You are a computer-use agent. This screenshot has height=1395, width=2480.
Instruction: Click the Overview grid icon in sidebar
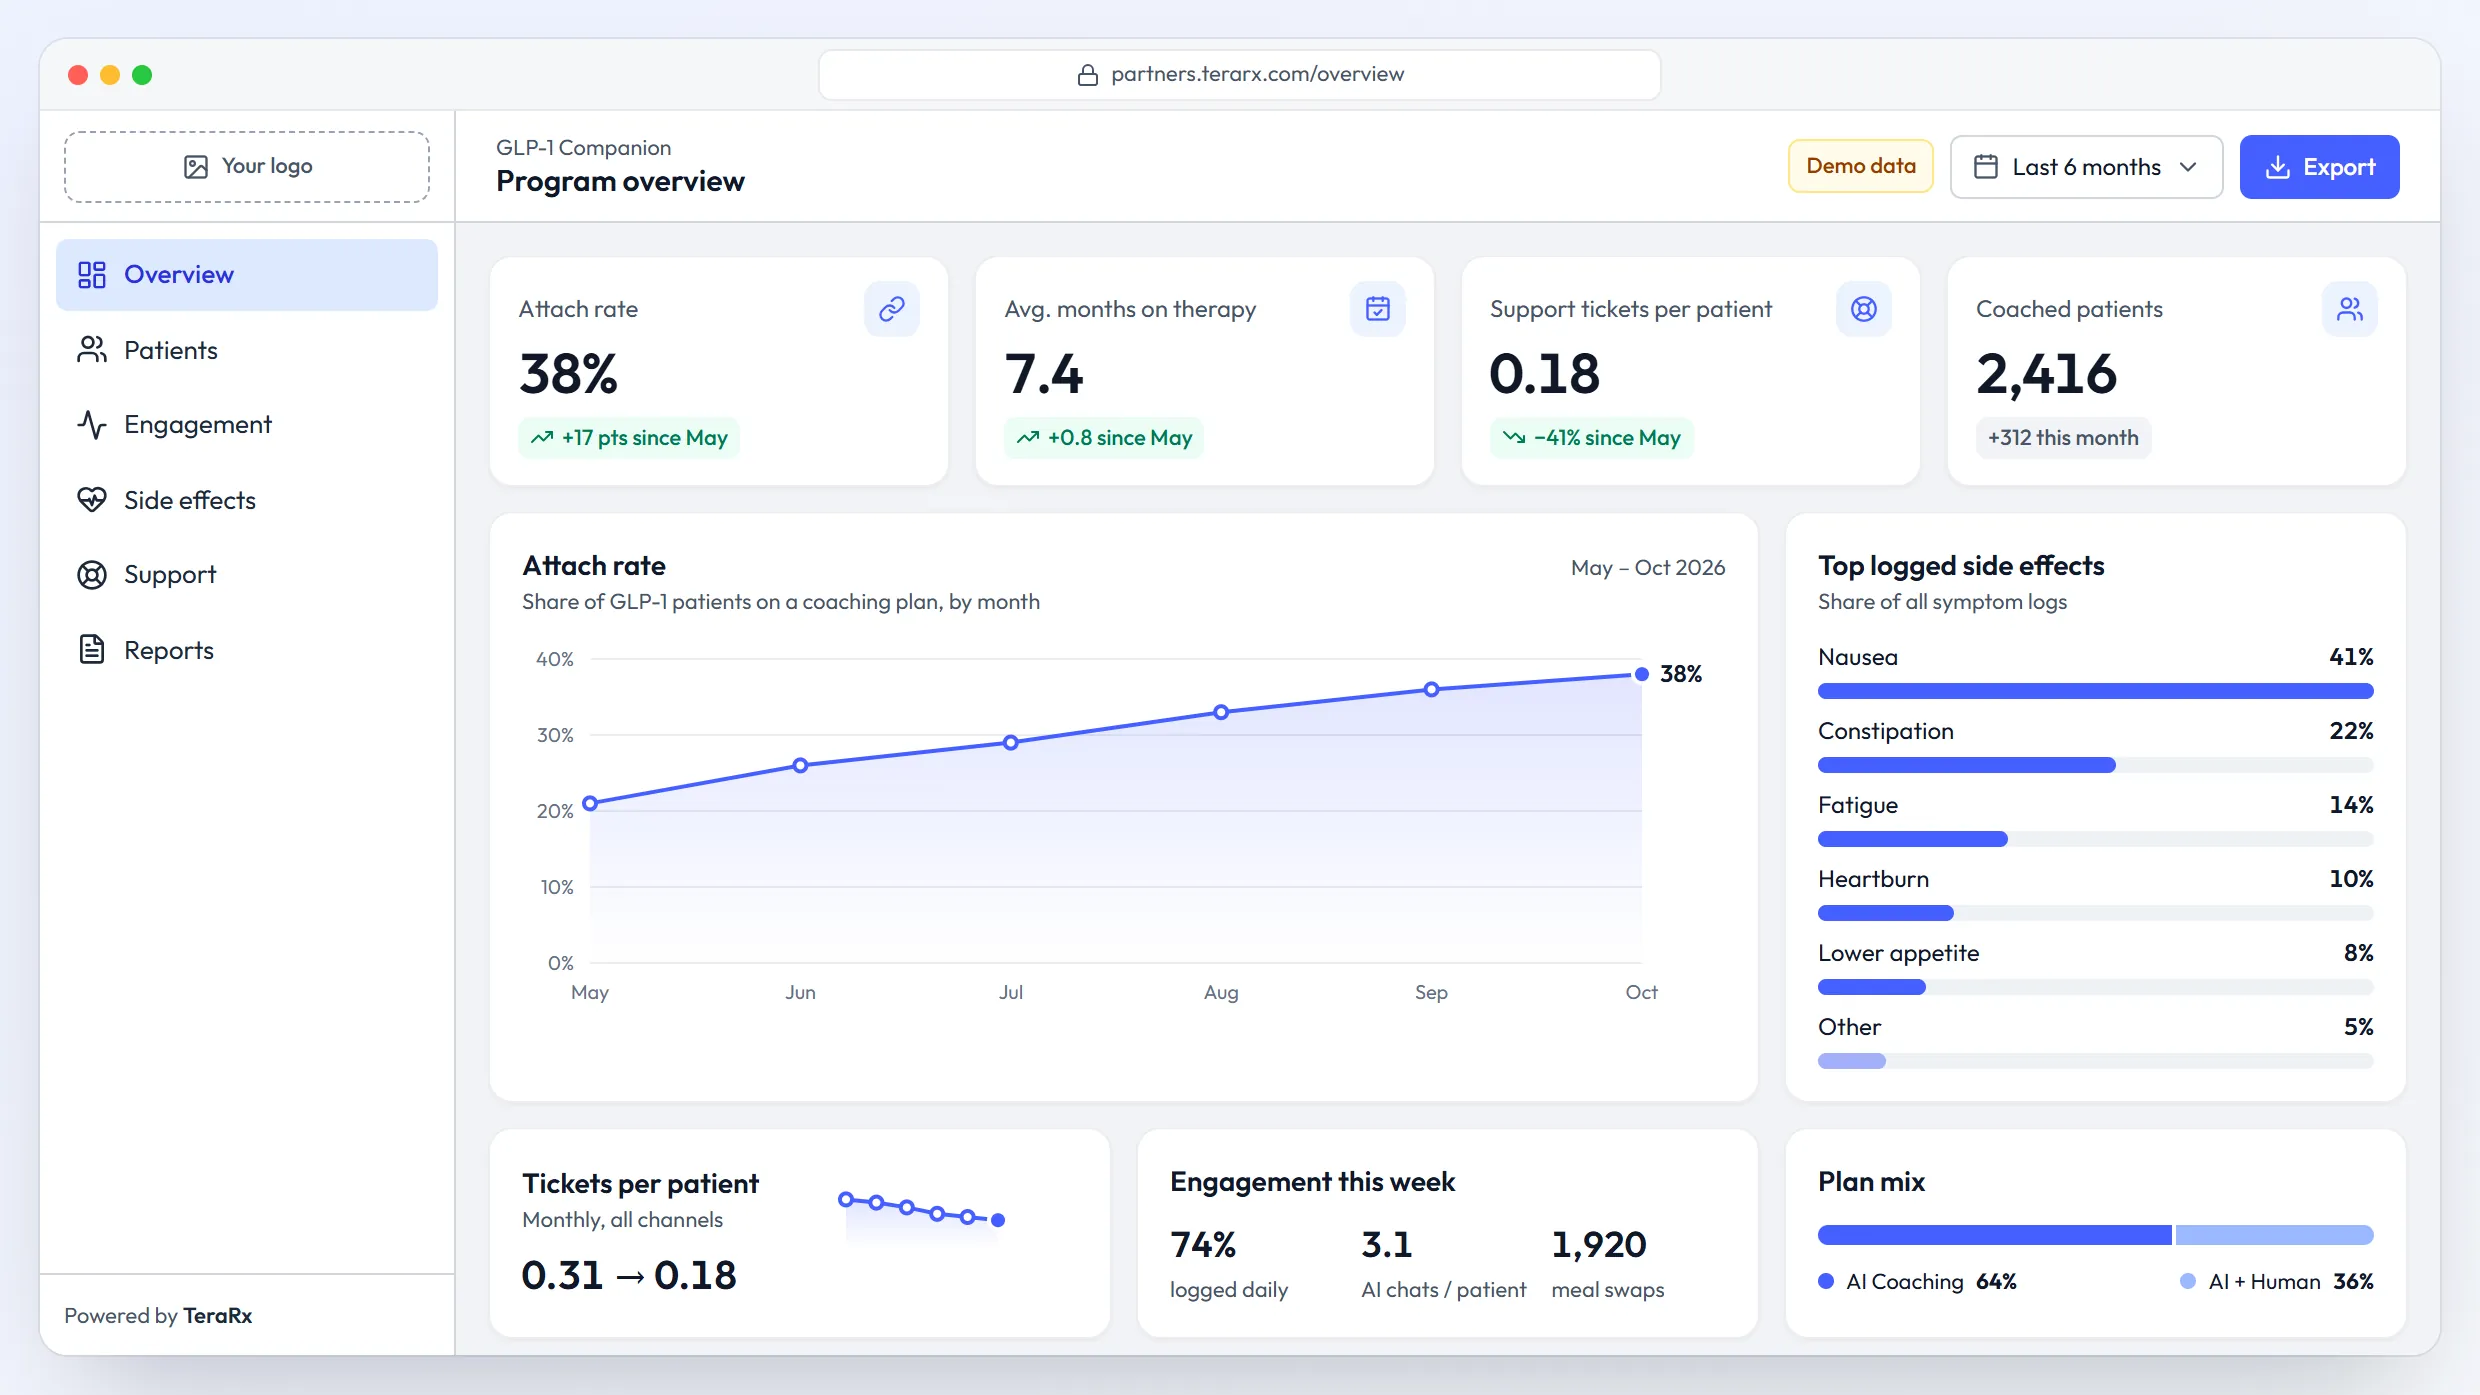(92, 275)
